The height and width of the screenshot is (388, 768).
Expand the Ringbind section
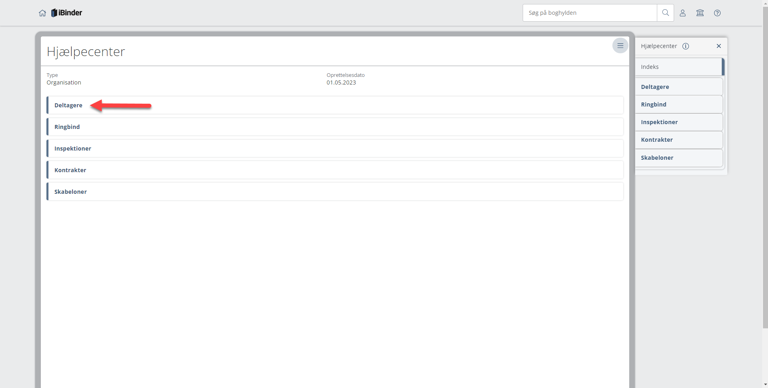[x=335, y=127]
